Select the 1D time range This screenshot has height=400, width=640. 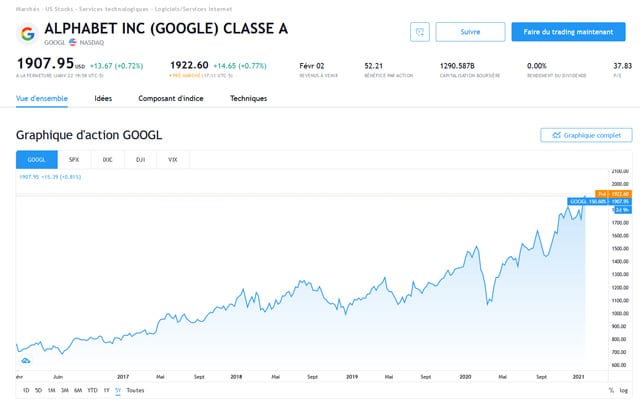pos(26,390)
